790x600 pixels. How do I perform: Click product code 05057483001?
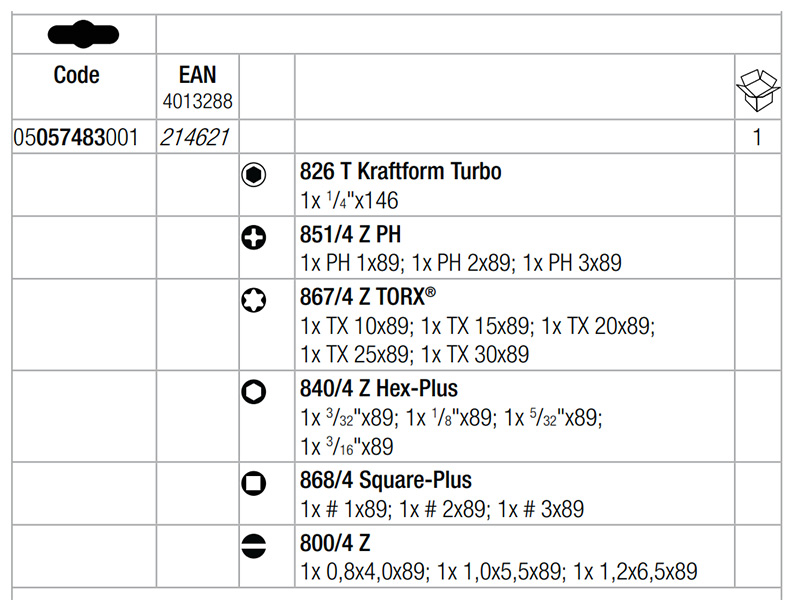coord(77,137)
